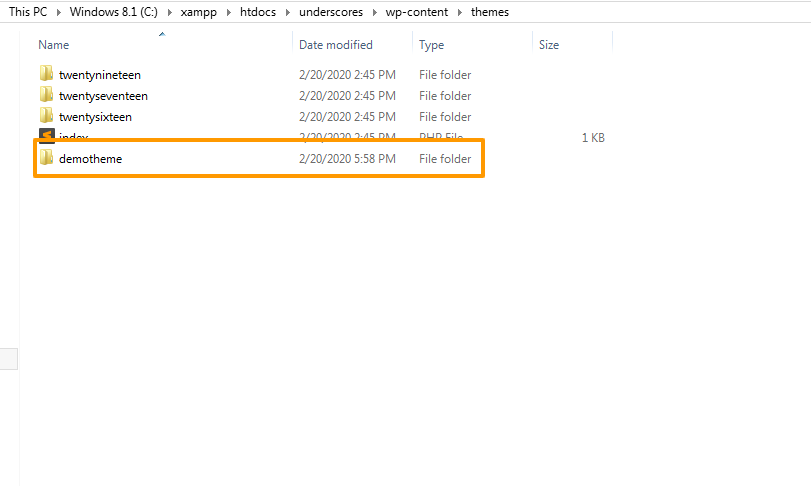Click twentynineteen date modified cell
Viewport: 811px width, 486px height.
pyautogui.click(x=347, y=75)
